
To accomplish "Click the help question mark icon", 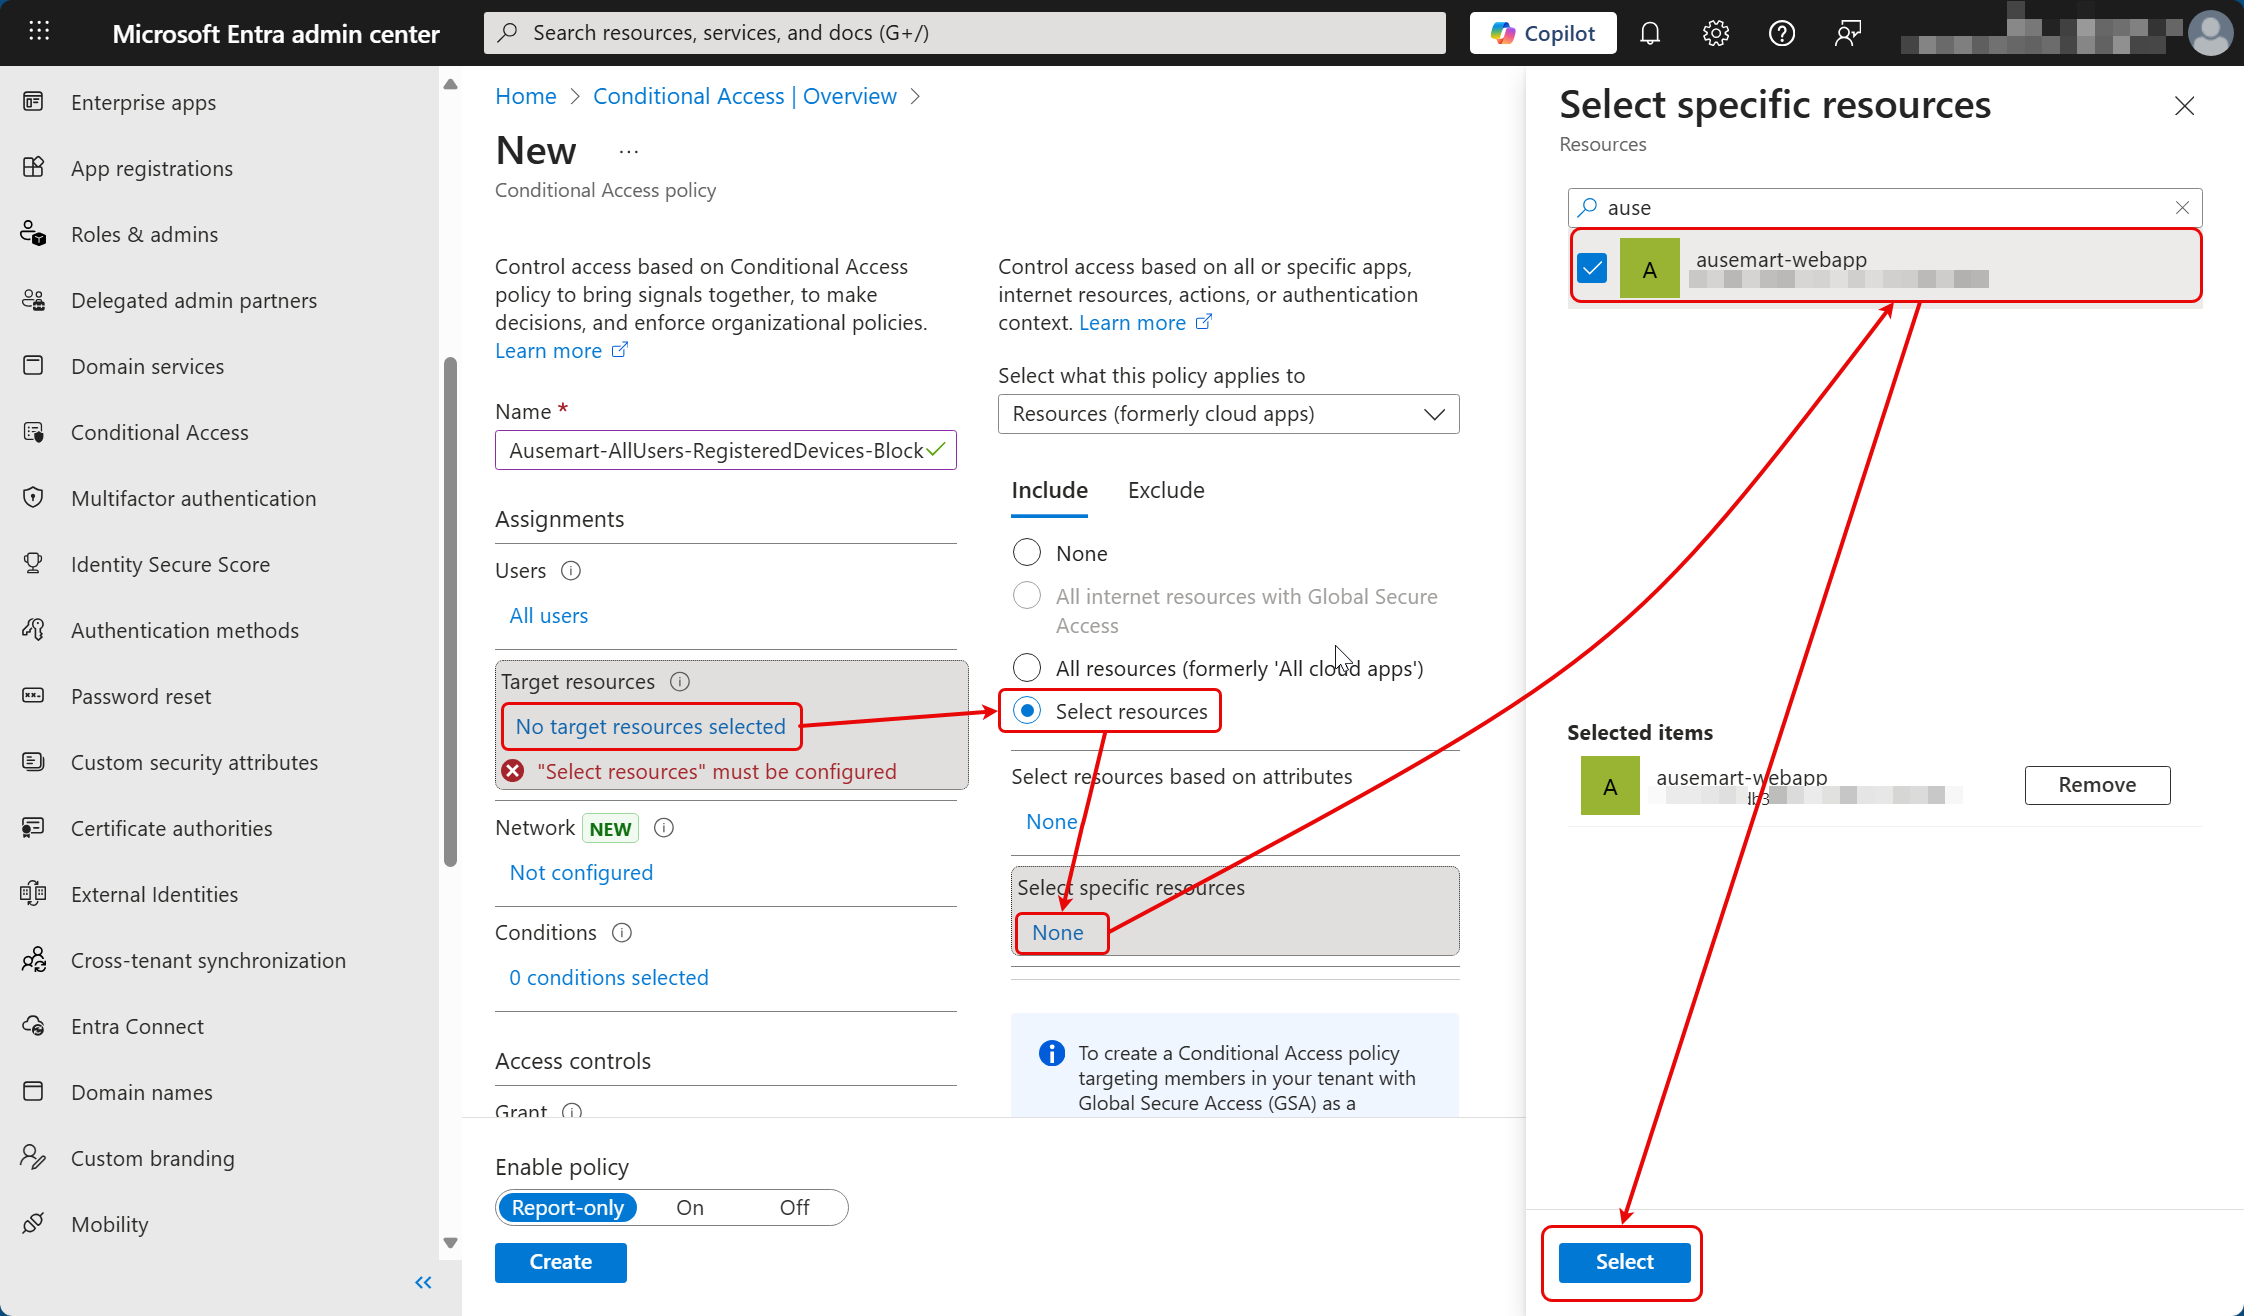I will pyautogui.click(x=1782, y=33).
